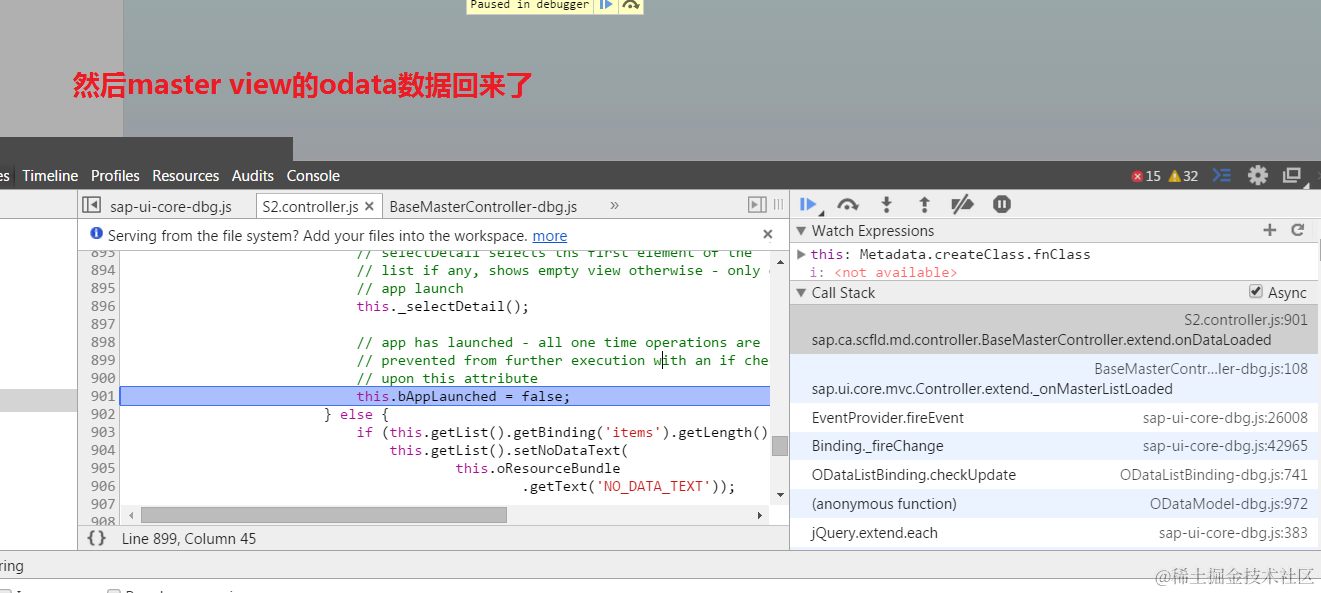Toggle the debugger sidebar pane
Image resolution: width=1321 pixels, height=593 pixels.
(757, 205)
